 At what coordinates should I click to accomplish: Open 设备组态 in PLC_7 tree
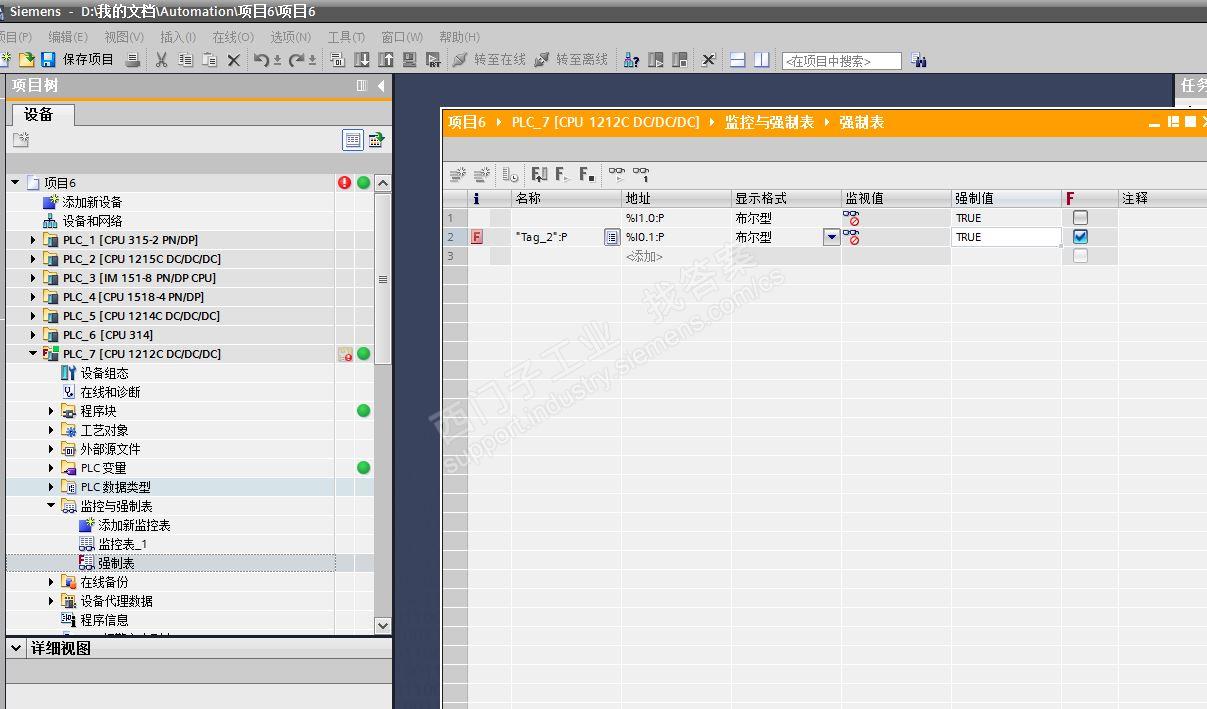[104, 373]
